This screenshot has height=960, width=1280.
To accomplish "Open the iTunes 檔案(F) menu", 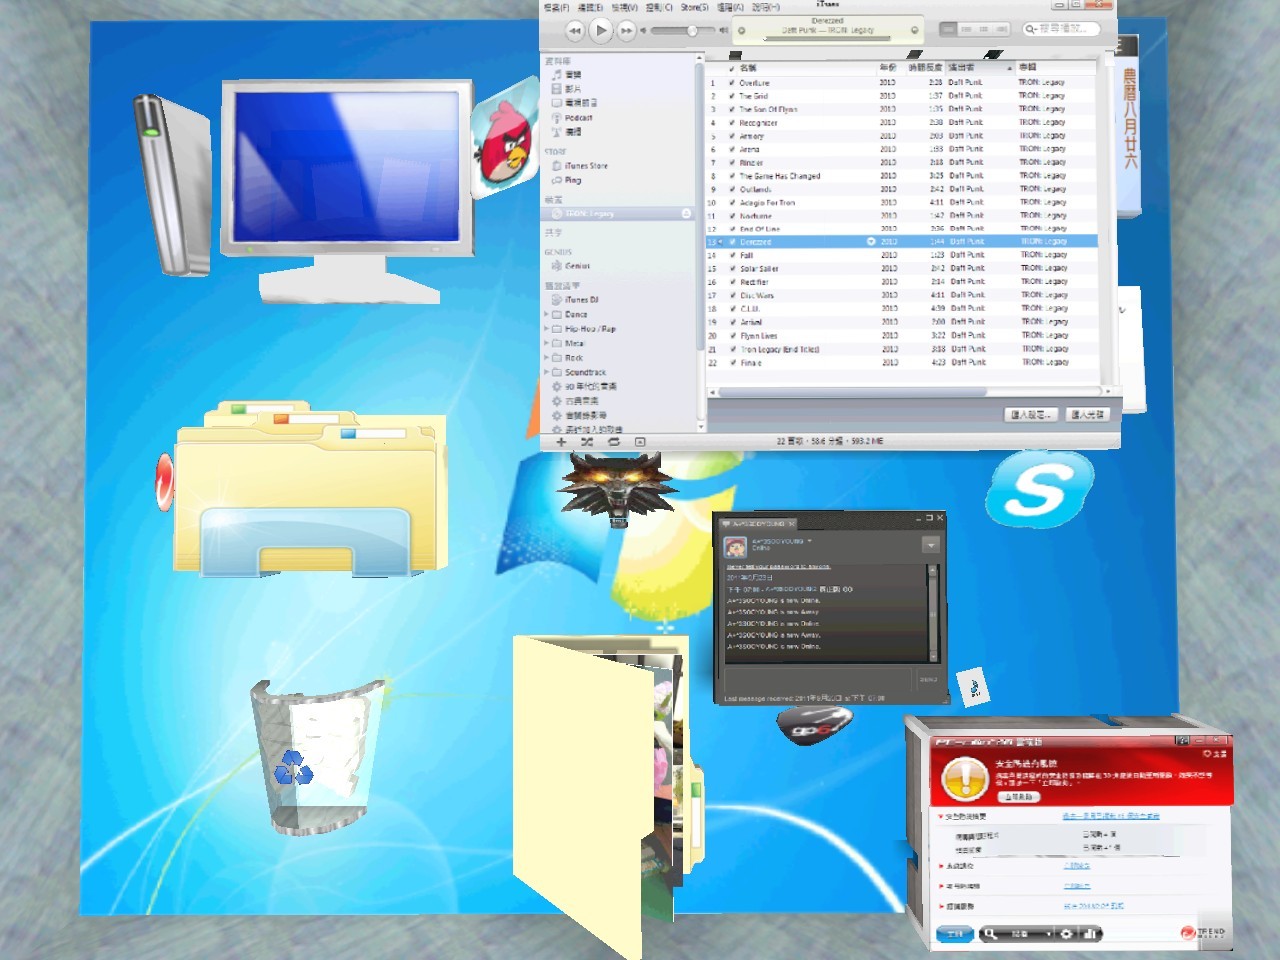I will pyautogui.click(x=556, y=7).
